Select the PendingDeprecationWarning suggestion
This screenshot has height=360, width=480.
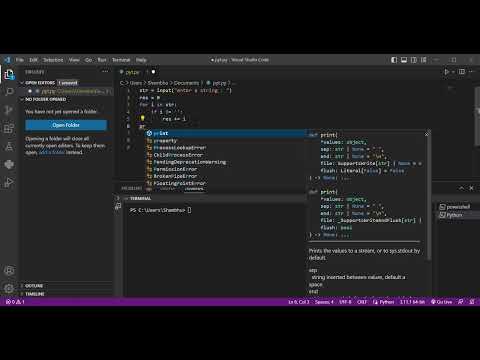(x=225, y=162)
